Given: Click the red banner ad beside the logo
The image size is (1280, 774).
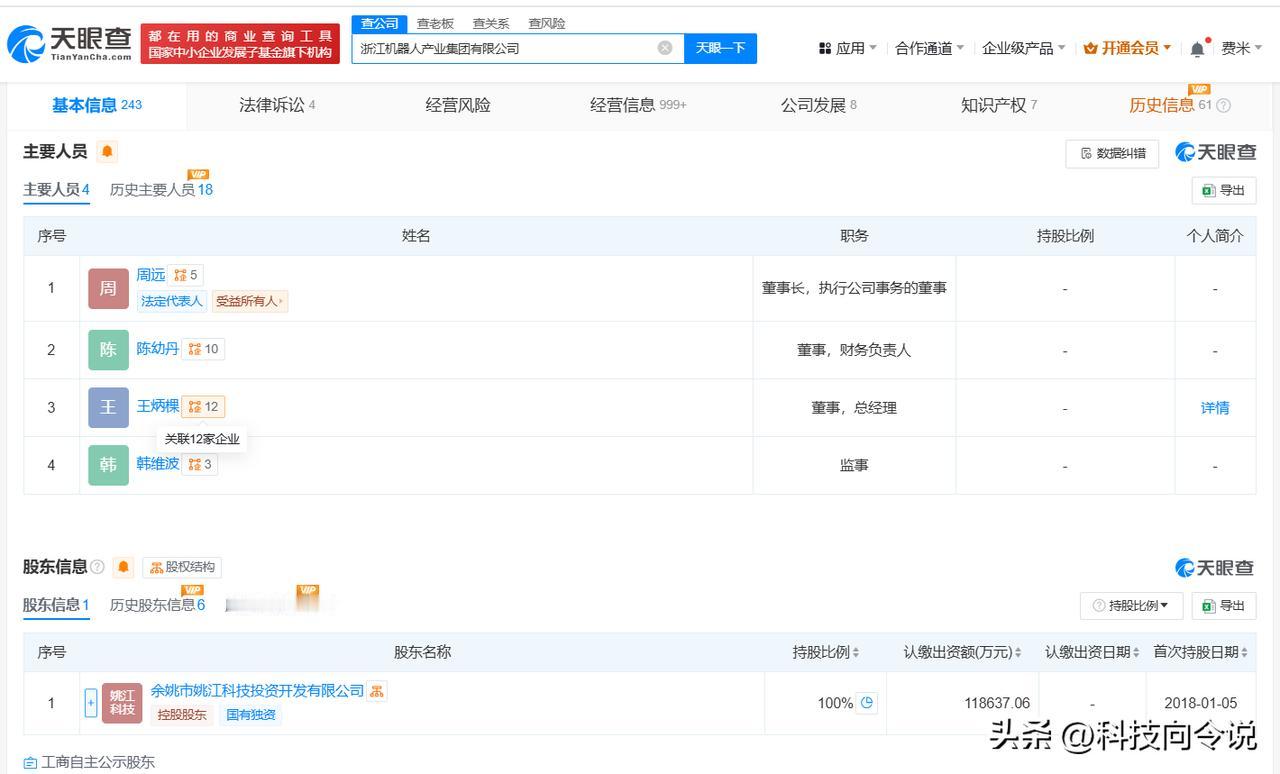Looking at the screenshot, I should (240, 44).
